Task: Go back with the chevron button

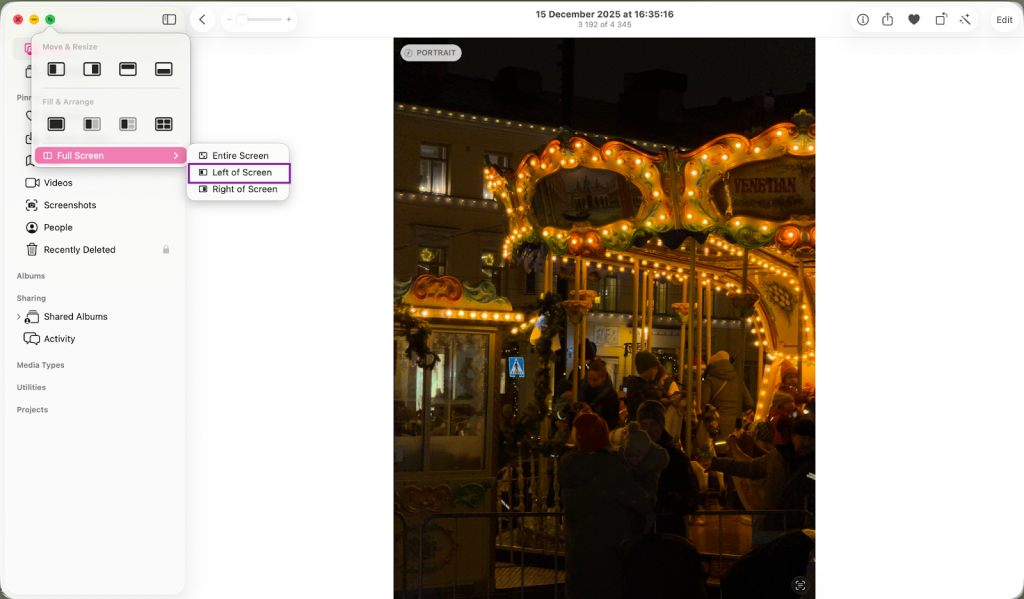Action: click(x=203, y=20)
